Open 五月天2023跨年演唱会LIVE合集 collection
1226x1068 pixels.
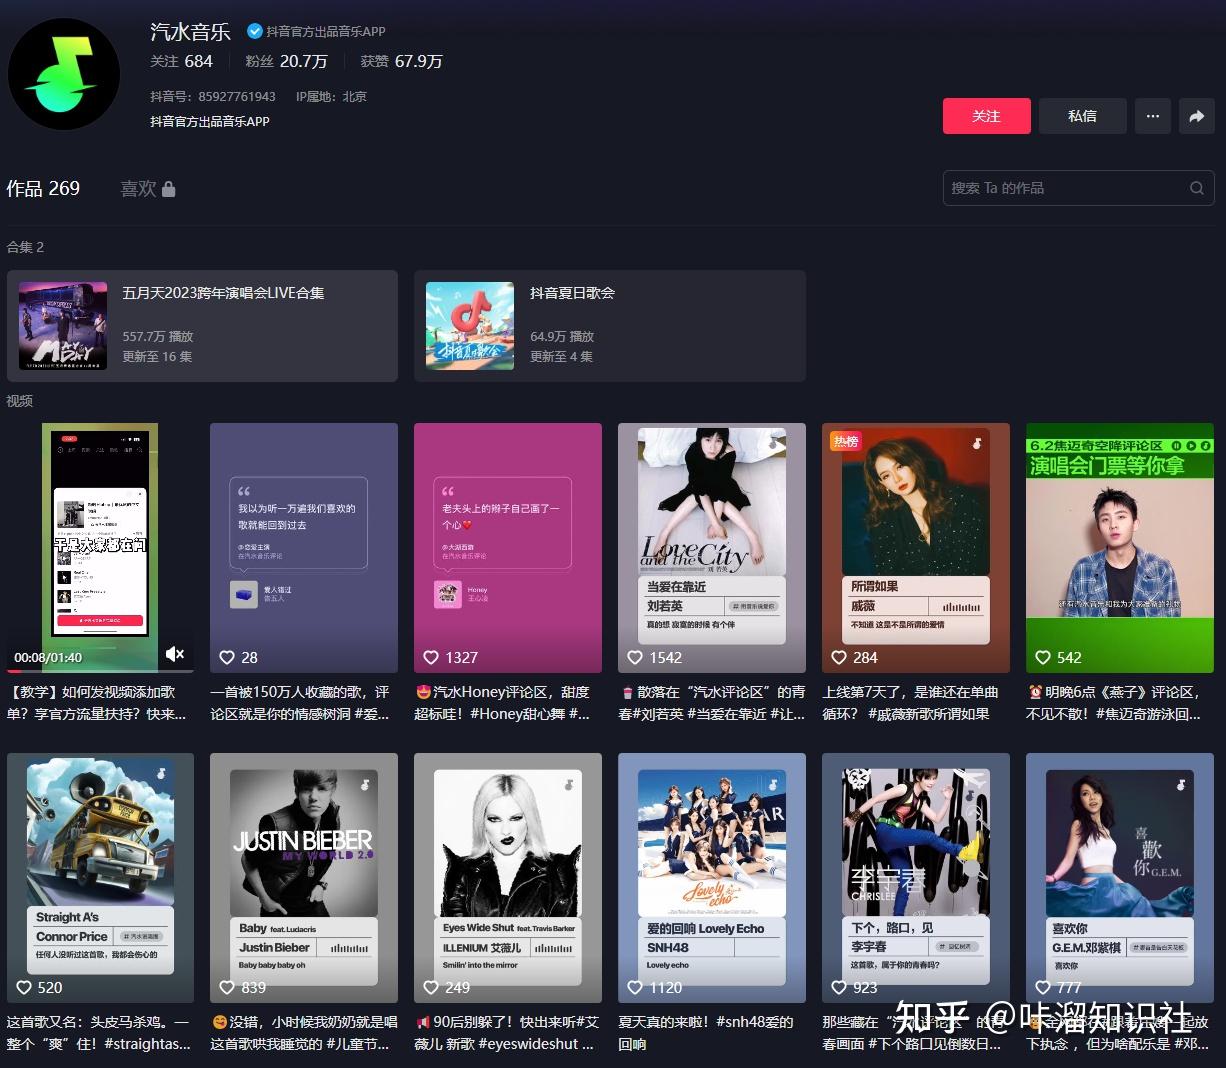(202, 326)
